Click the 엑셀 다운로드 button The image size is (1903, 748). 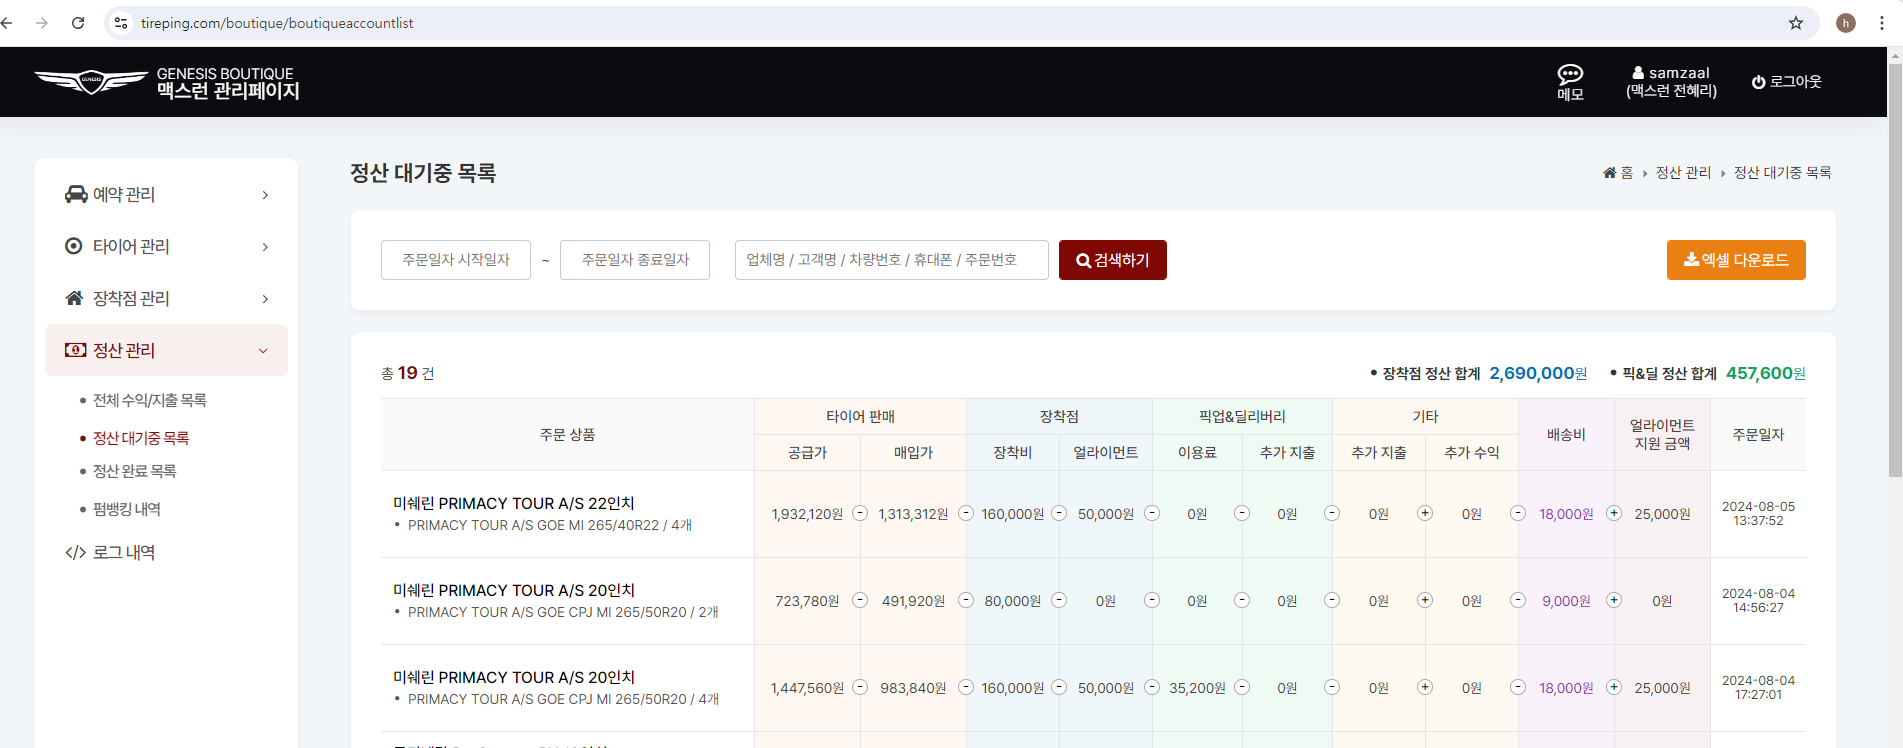1735,260
